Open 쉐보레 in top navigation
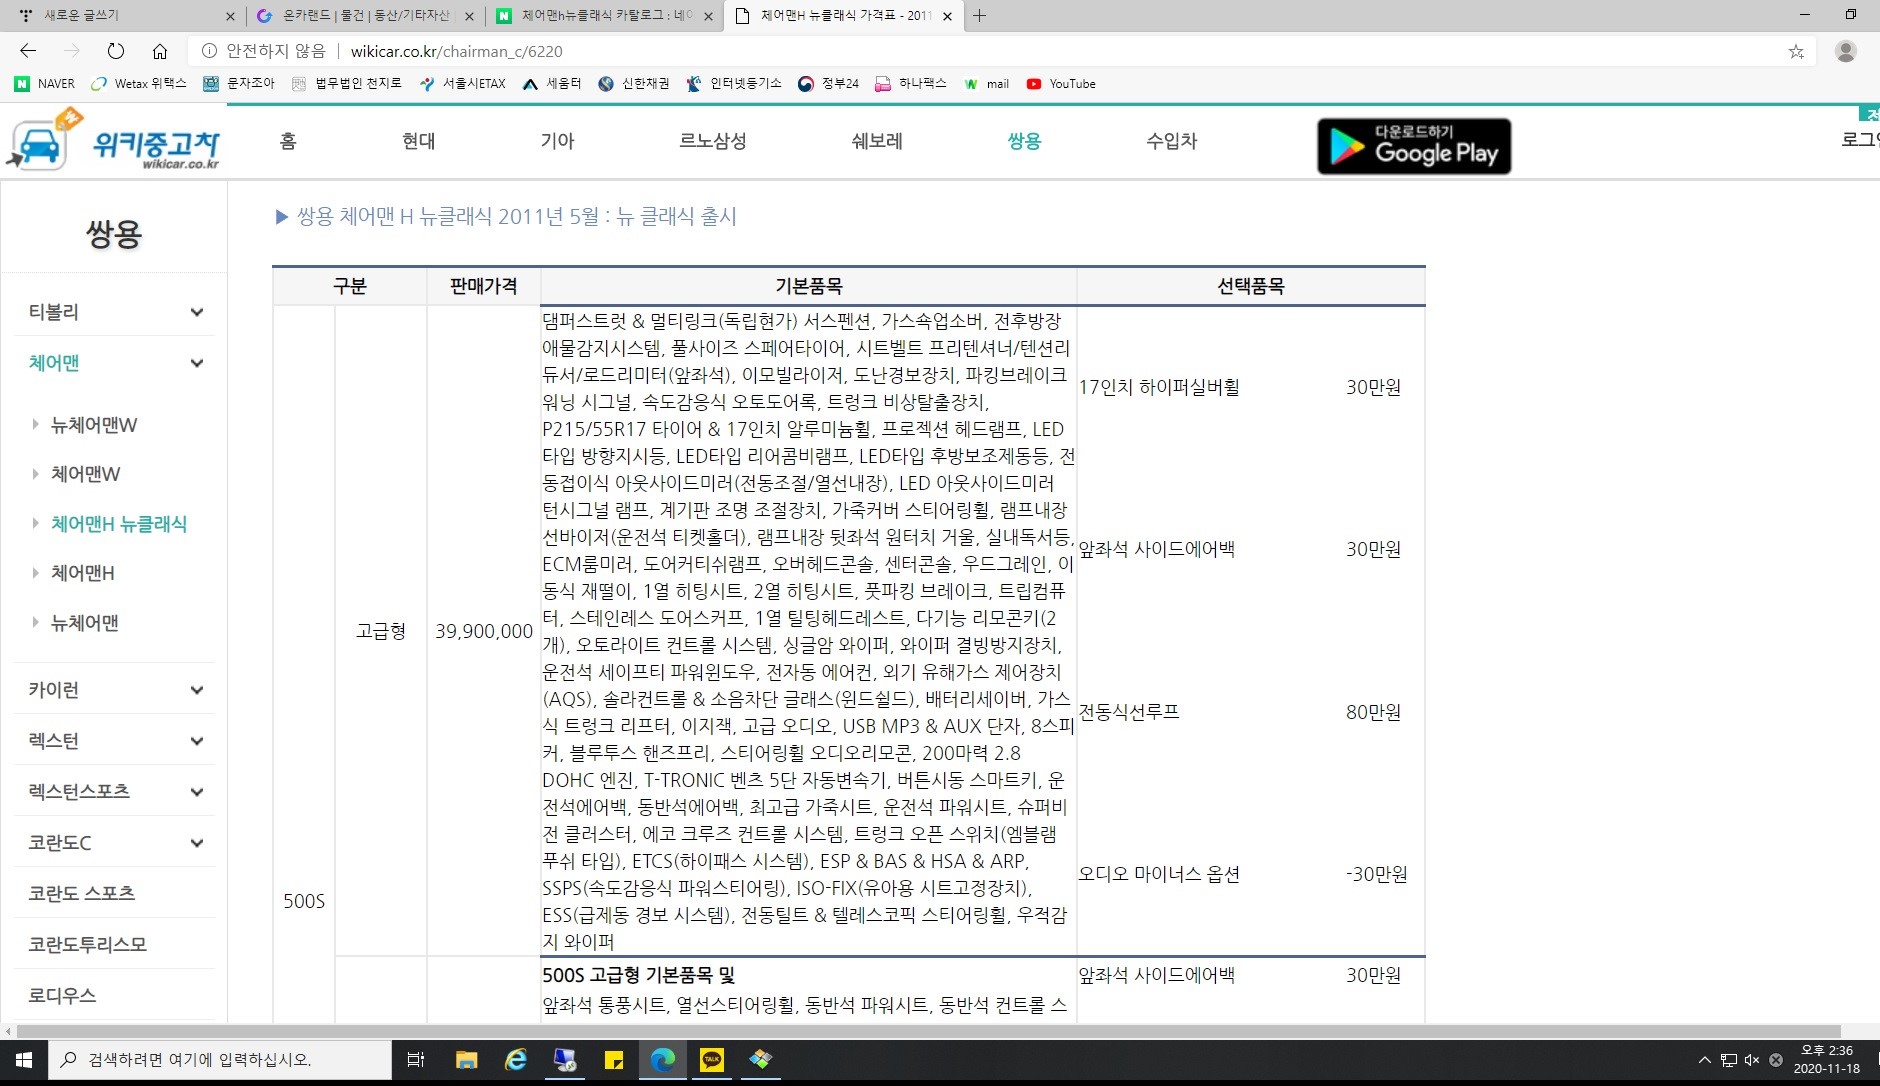1880x1086 pixels. coord(877,141)
